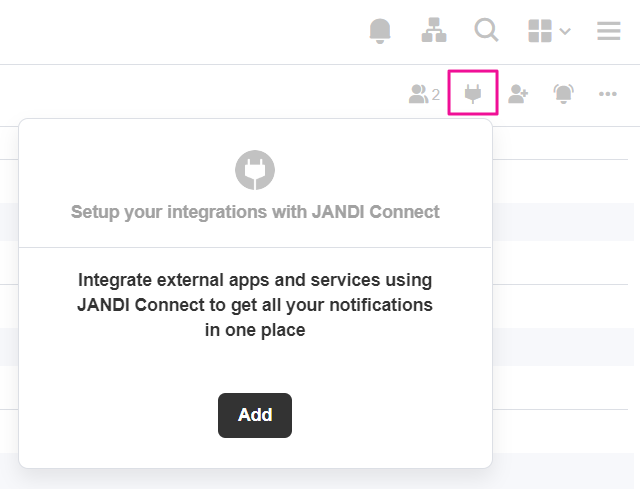
Task: Expand the chevron beside the apps grid
Action: click(x=565, y=31)
